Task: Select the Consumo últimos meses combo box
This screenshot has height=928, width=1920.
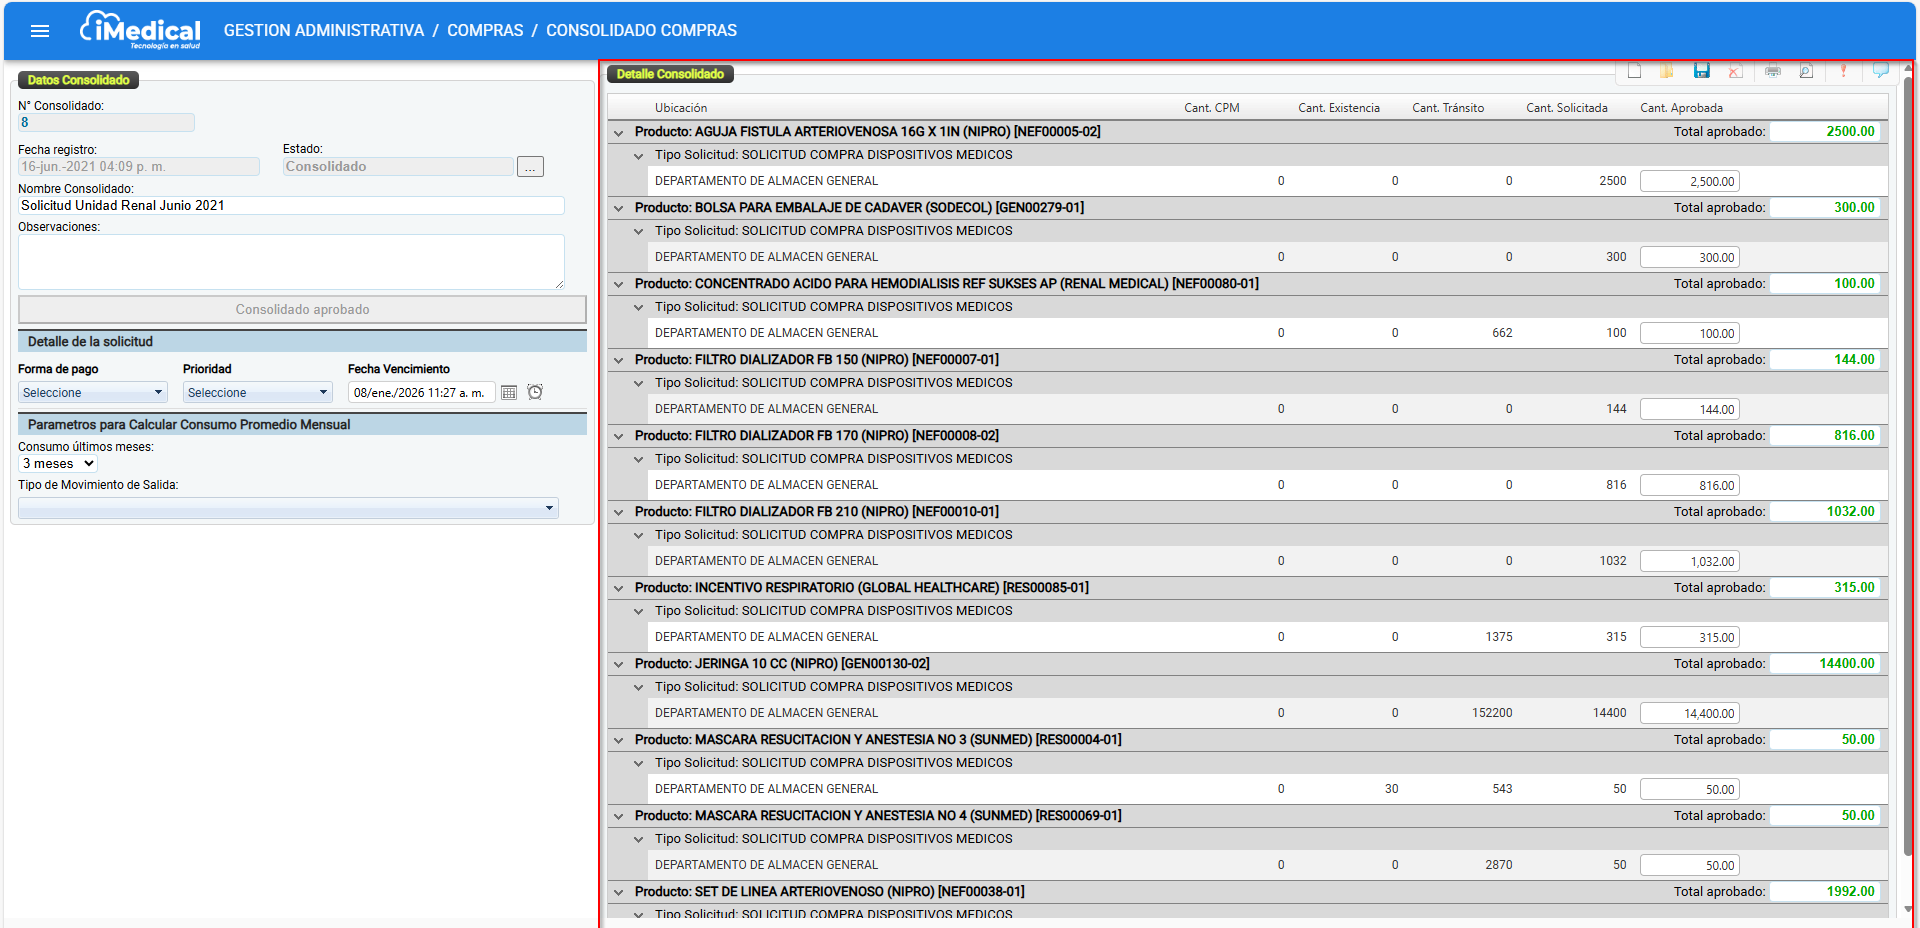Action: point(58,464)
